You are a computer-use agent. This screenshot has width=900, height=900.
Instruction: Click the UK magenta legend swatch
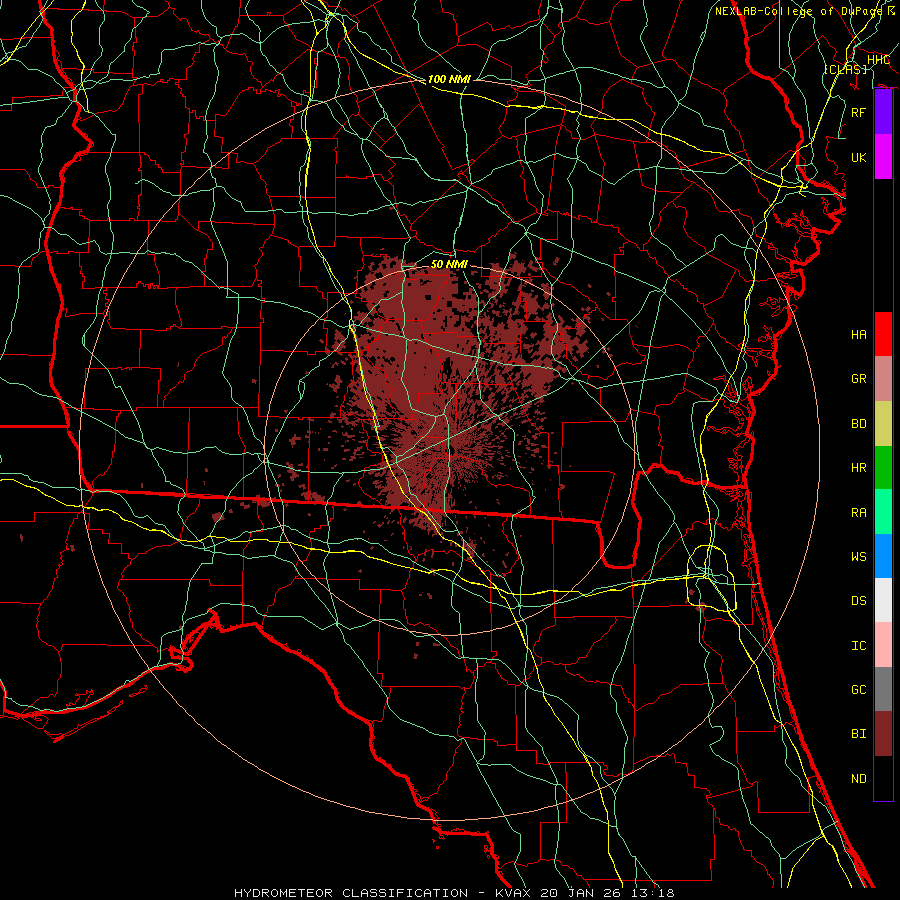pyautogui.click(x=883, y=157)
